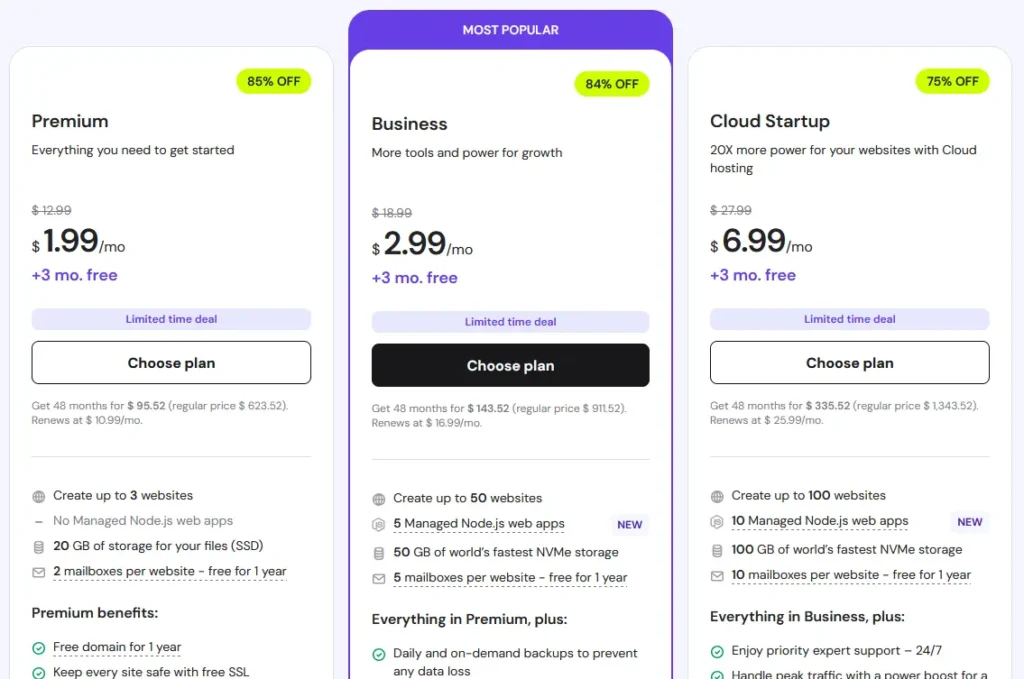Click the "MOST POPULAR" banner

(510, 29)
